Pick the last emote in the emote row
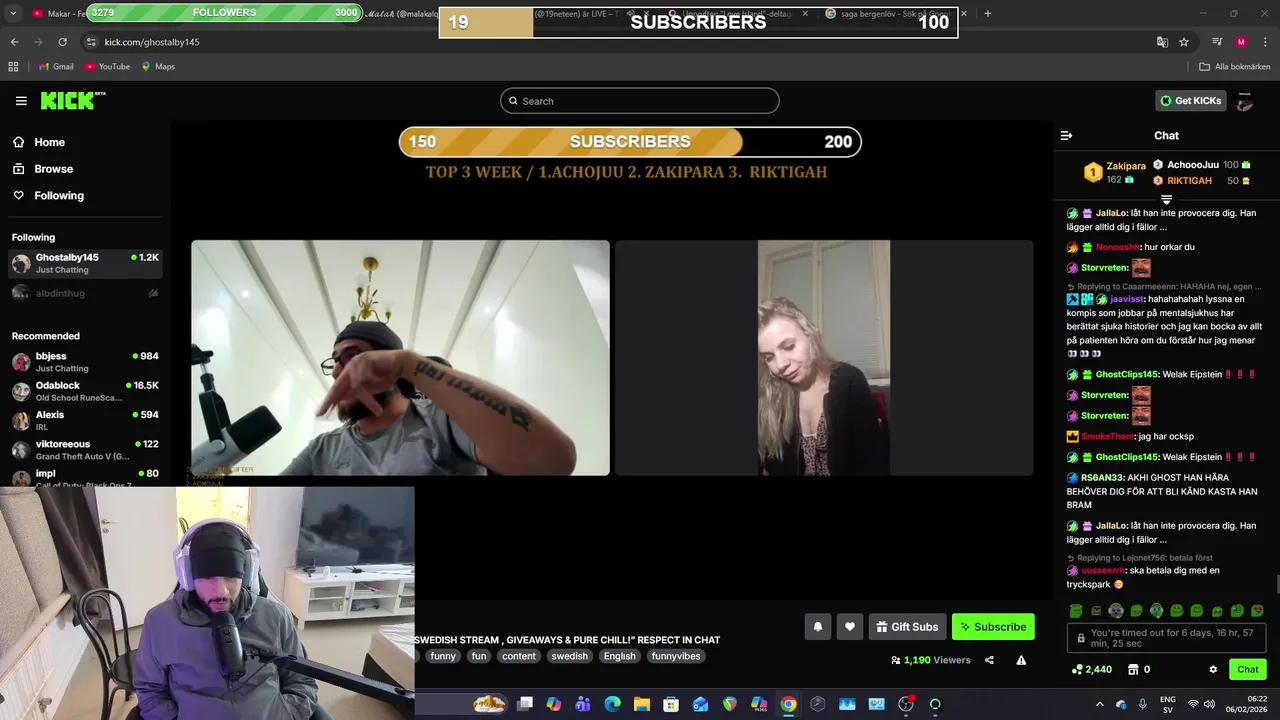The width and height of the screenshot is (1280, 720). tap(1257, 611)
